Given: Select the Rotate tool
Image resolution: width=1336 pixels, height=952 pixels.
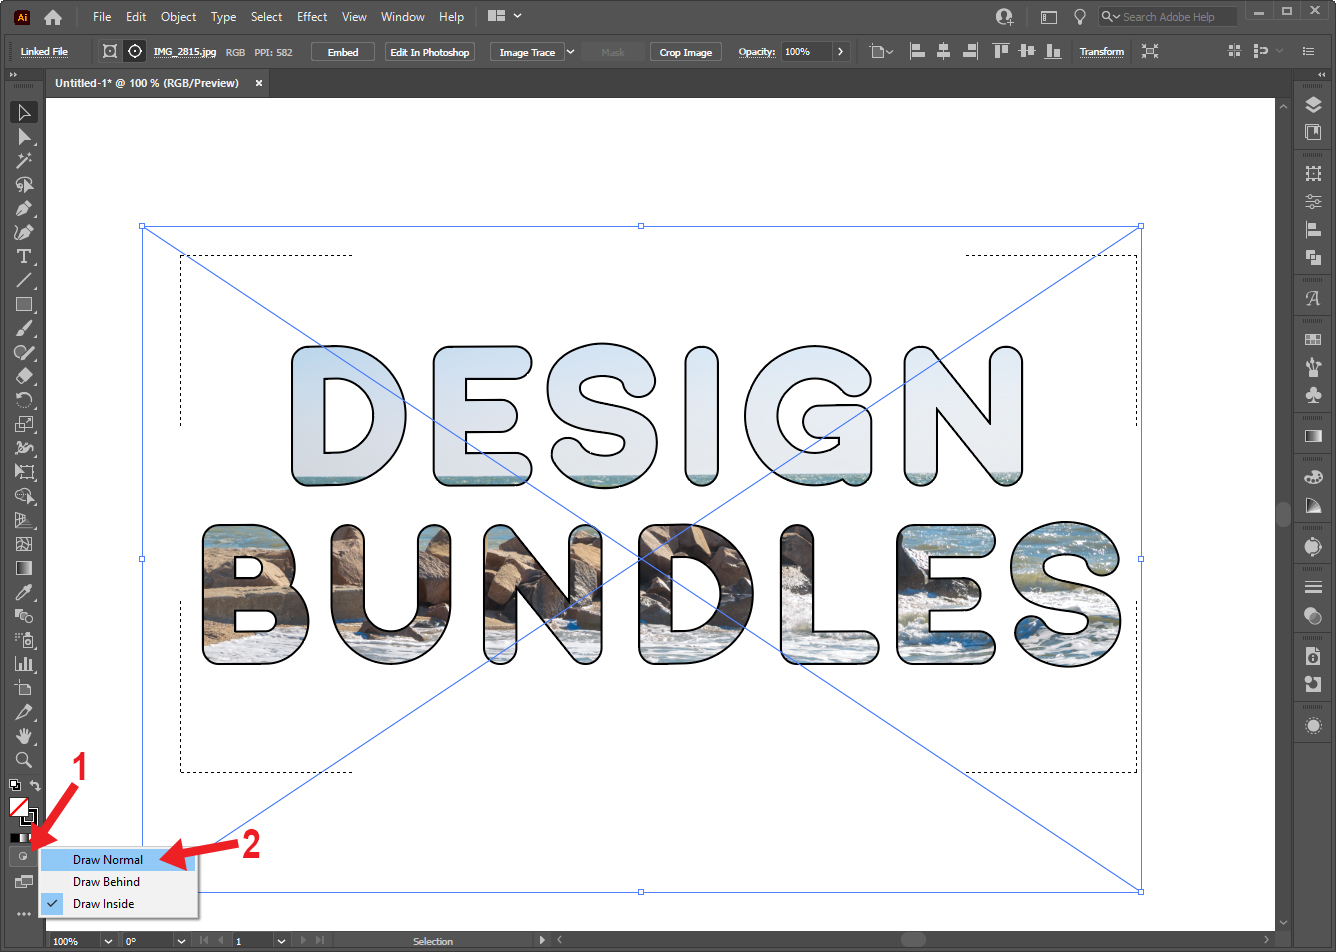Looking at the screenshot, I should click(24, 401).
